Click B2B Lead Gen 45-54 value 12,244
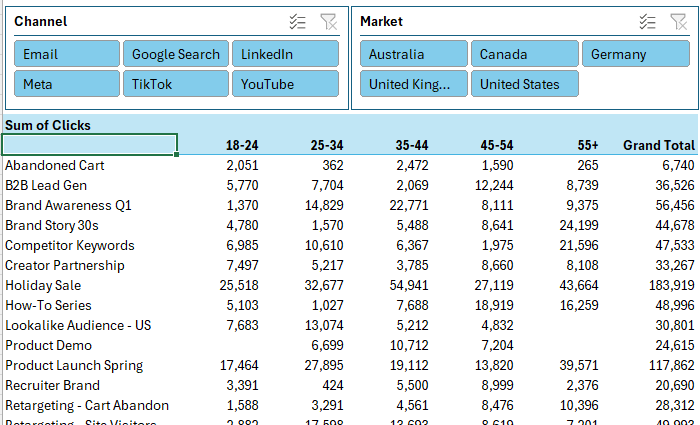The height and width of the screenshot is (425, 700). point(494,185)
